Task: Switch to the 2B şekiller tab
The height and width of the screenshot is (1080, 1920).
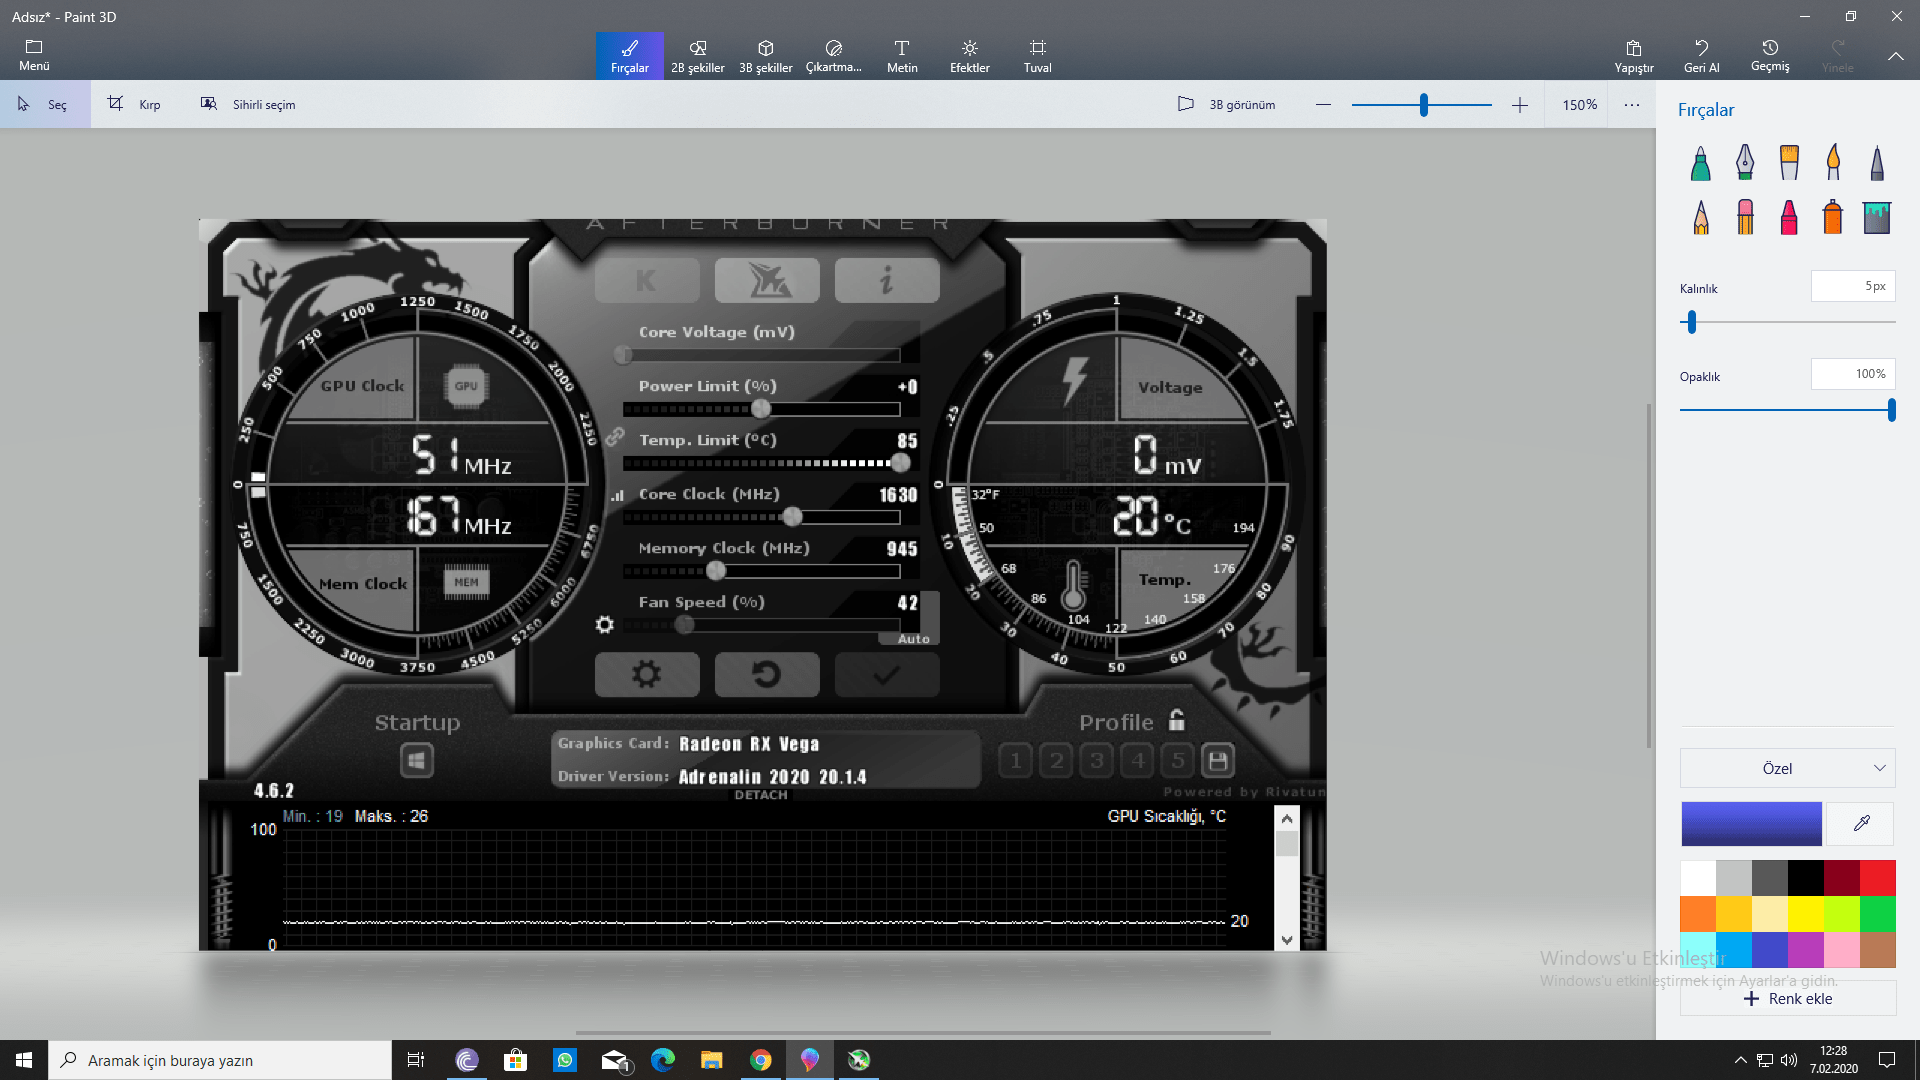Action: (x=697, y=56)
